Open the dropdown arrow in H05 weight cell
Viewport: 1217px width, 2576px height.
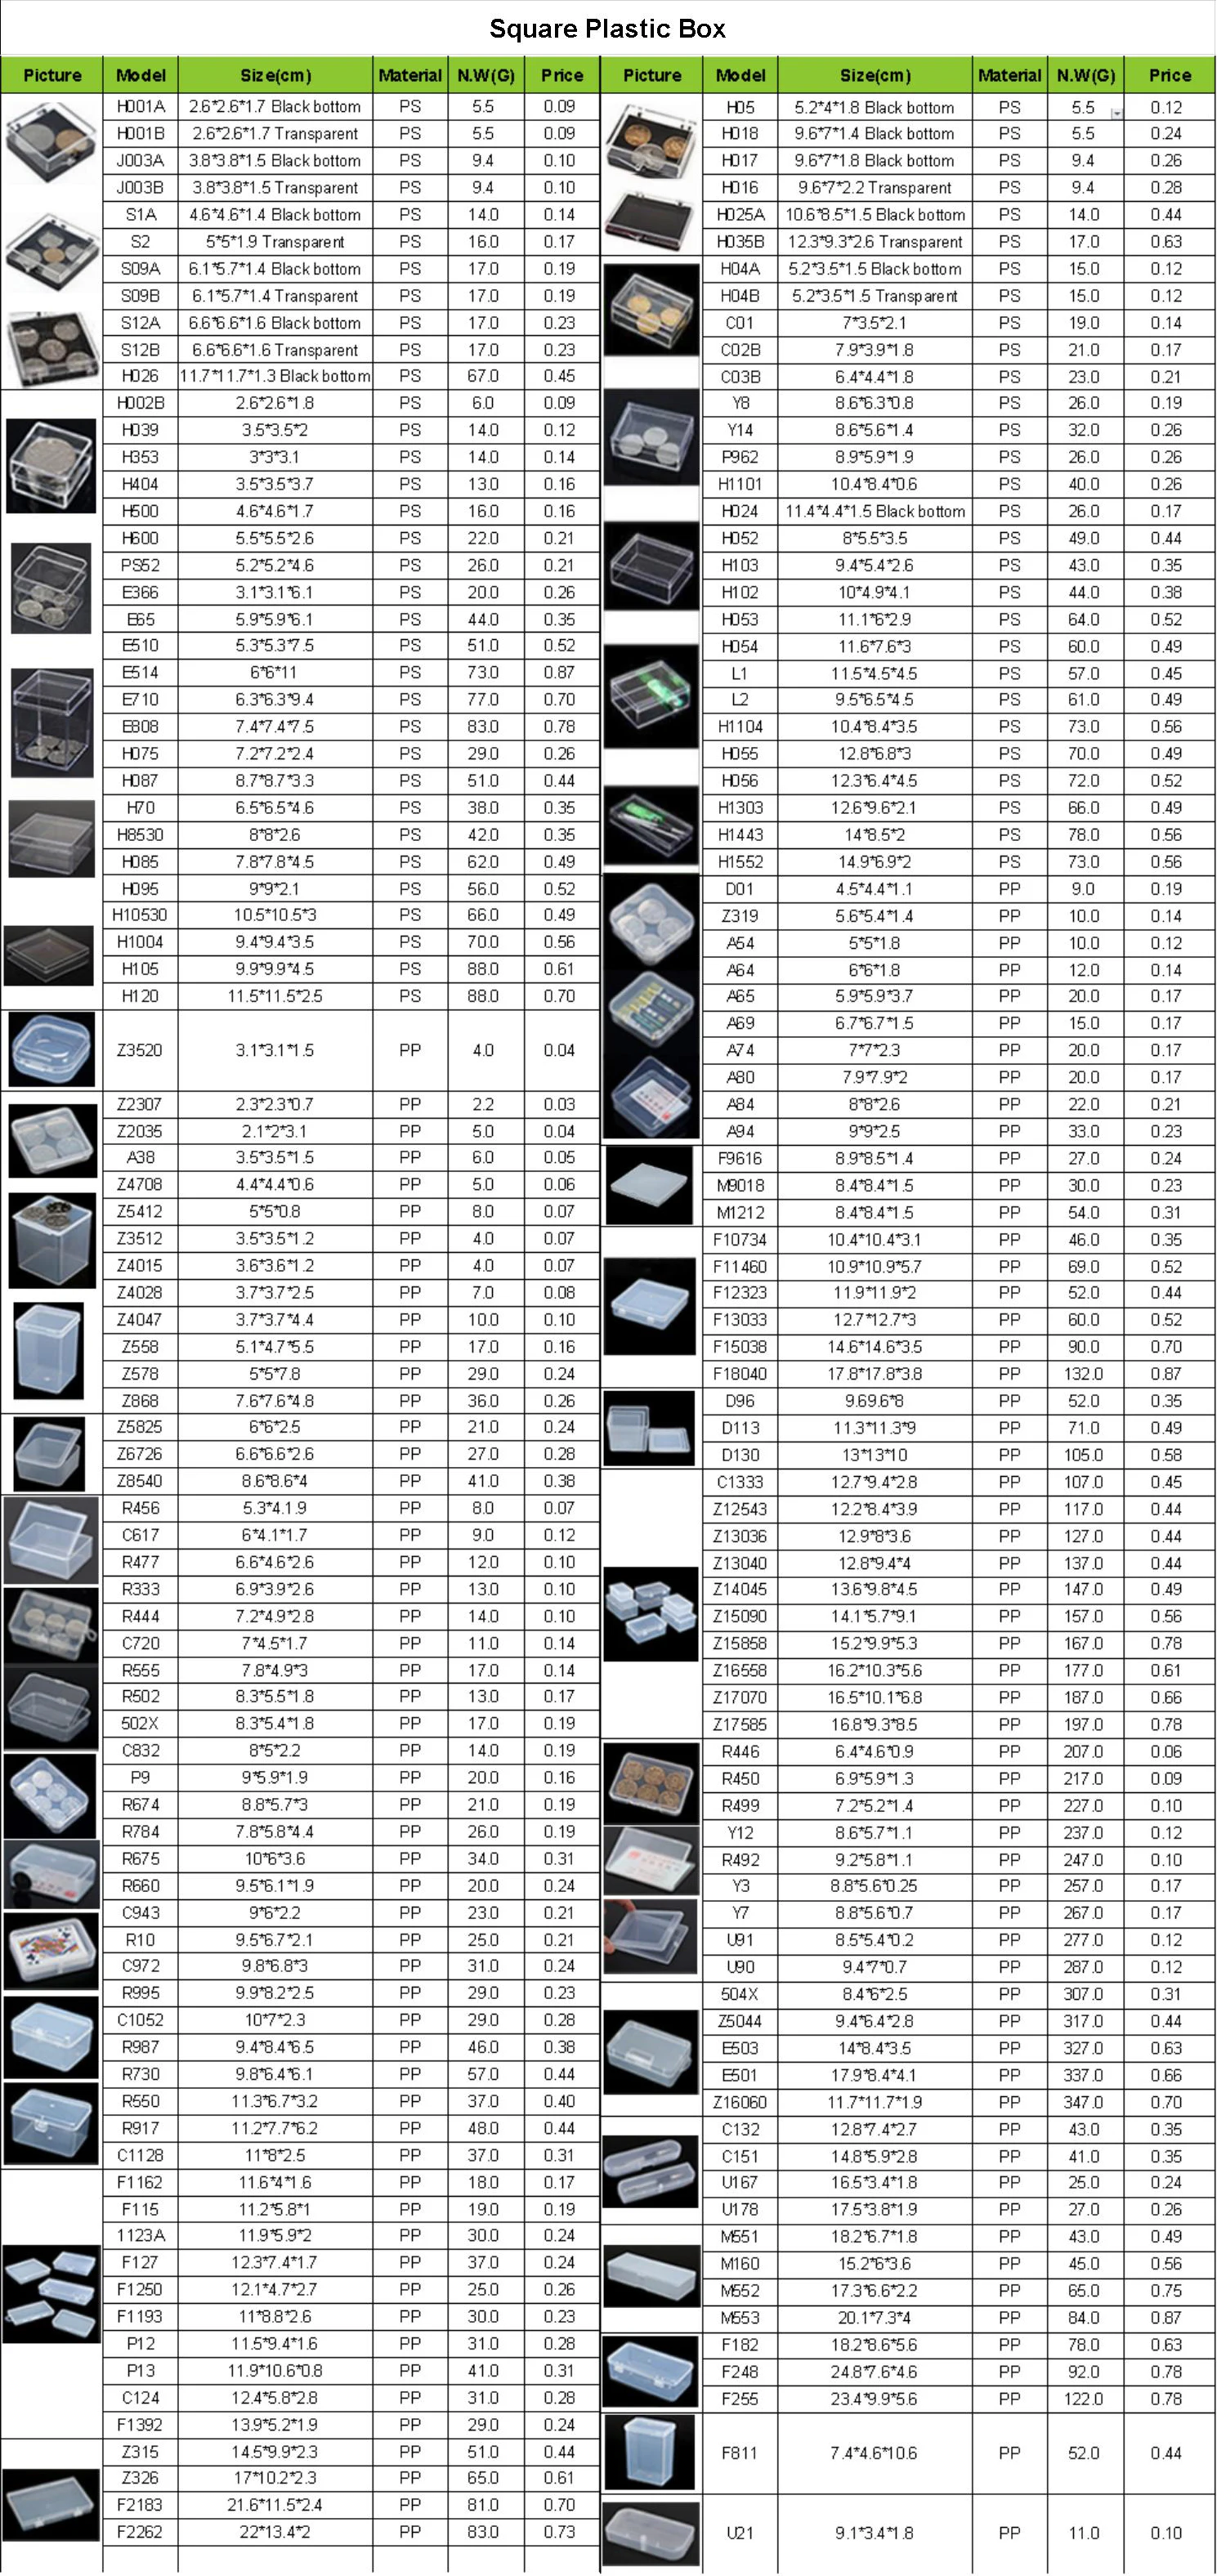1116,114
